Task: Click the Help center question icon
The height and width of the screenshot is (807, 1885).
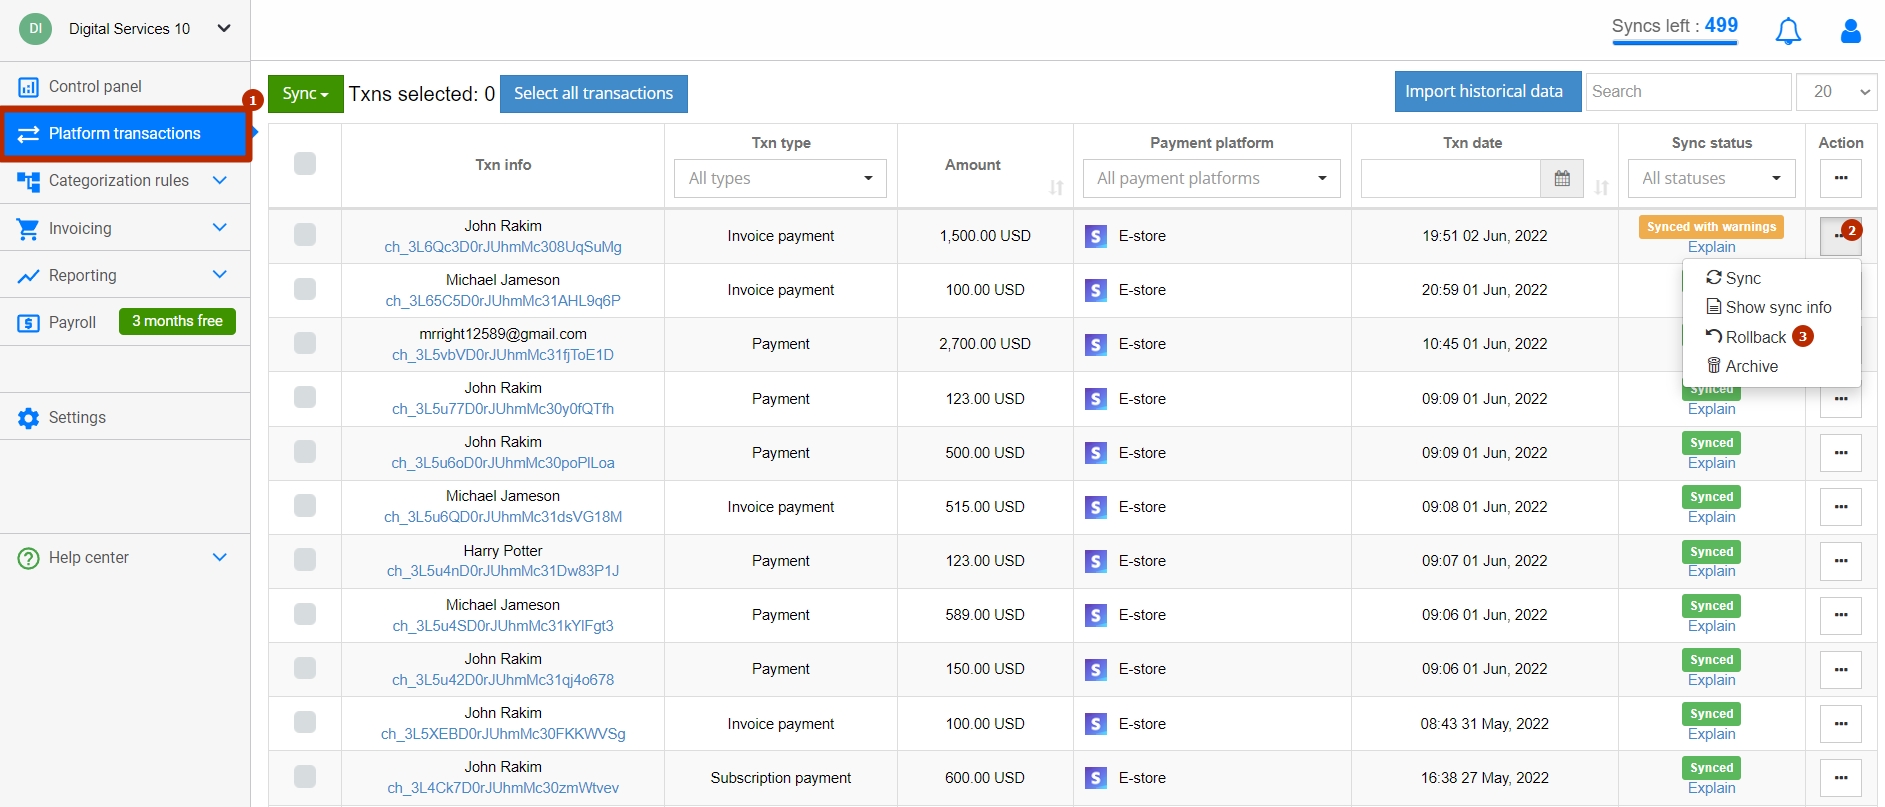Action: pos(29,559)
